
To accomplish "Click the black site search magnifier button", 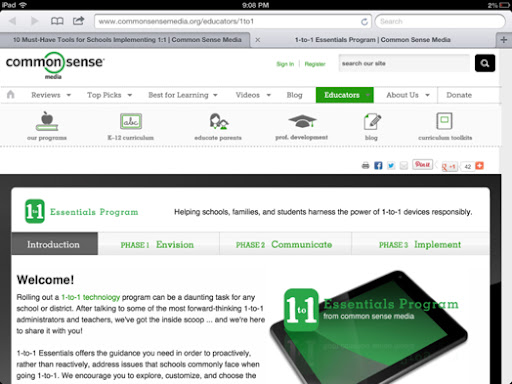I will pos(485,63).
